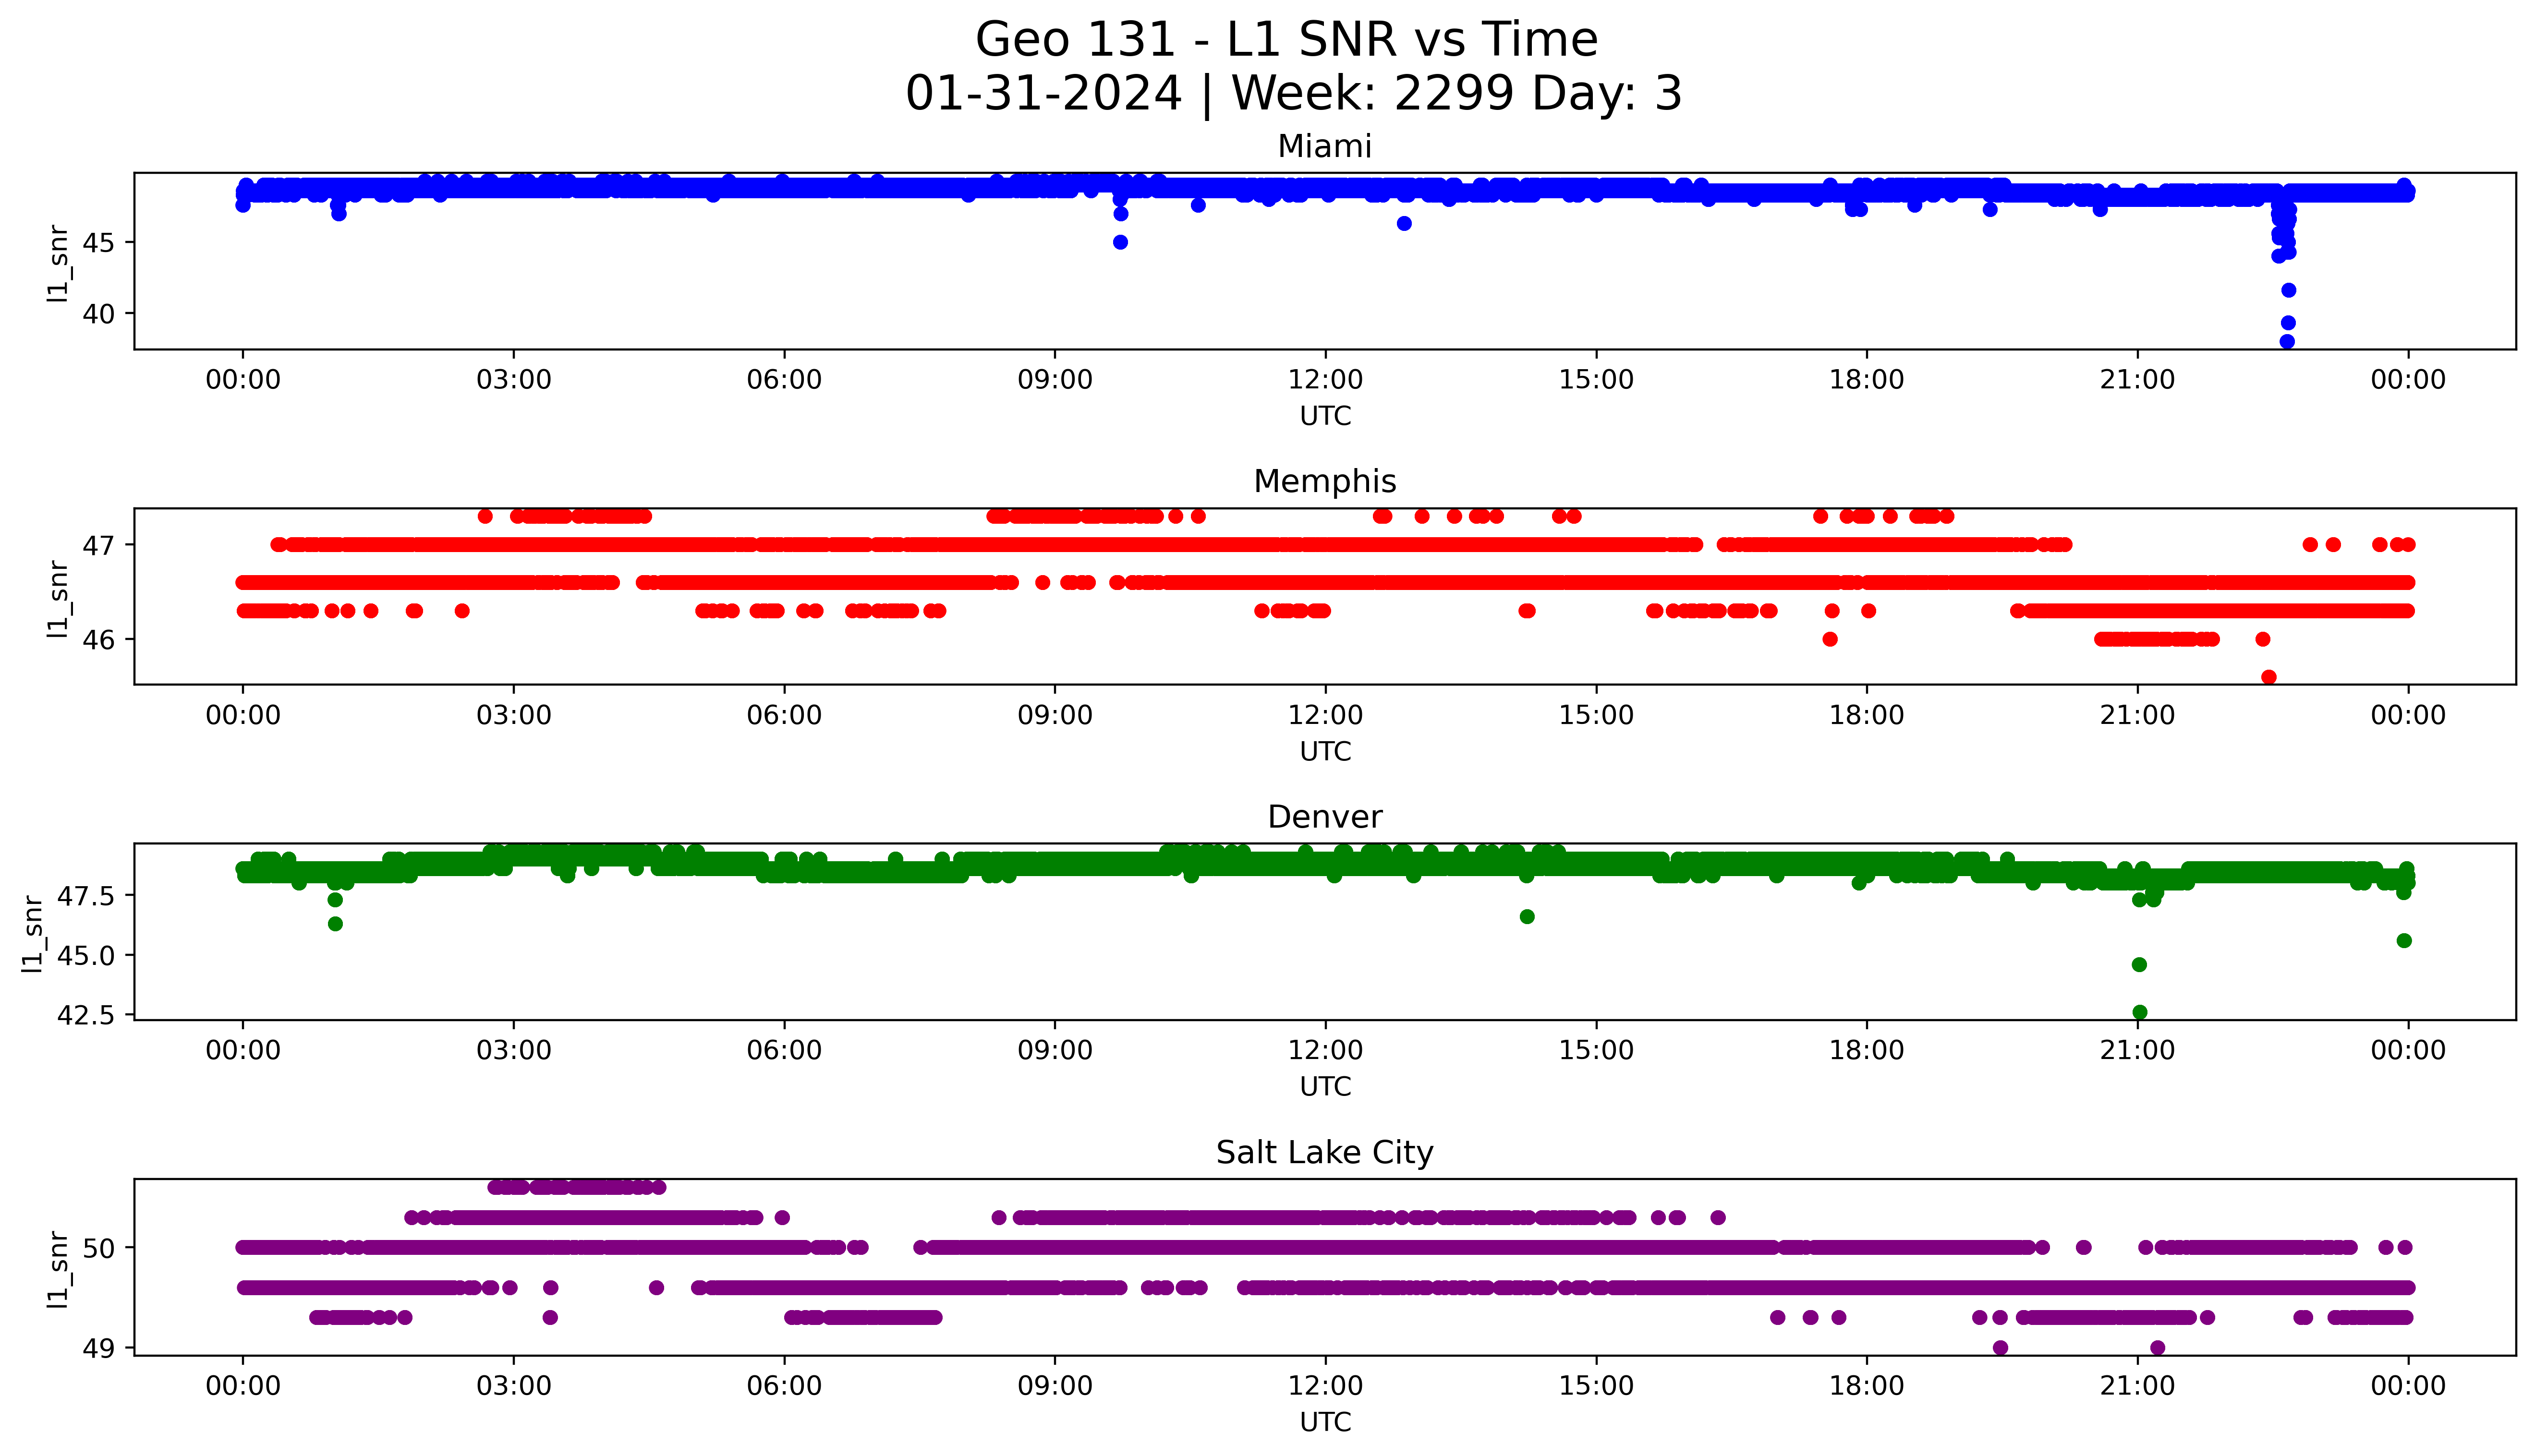Click the 40 y-axis tick in Miami plot
This screenshot has width=2535, height=1456.
(98, 314)
